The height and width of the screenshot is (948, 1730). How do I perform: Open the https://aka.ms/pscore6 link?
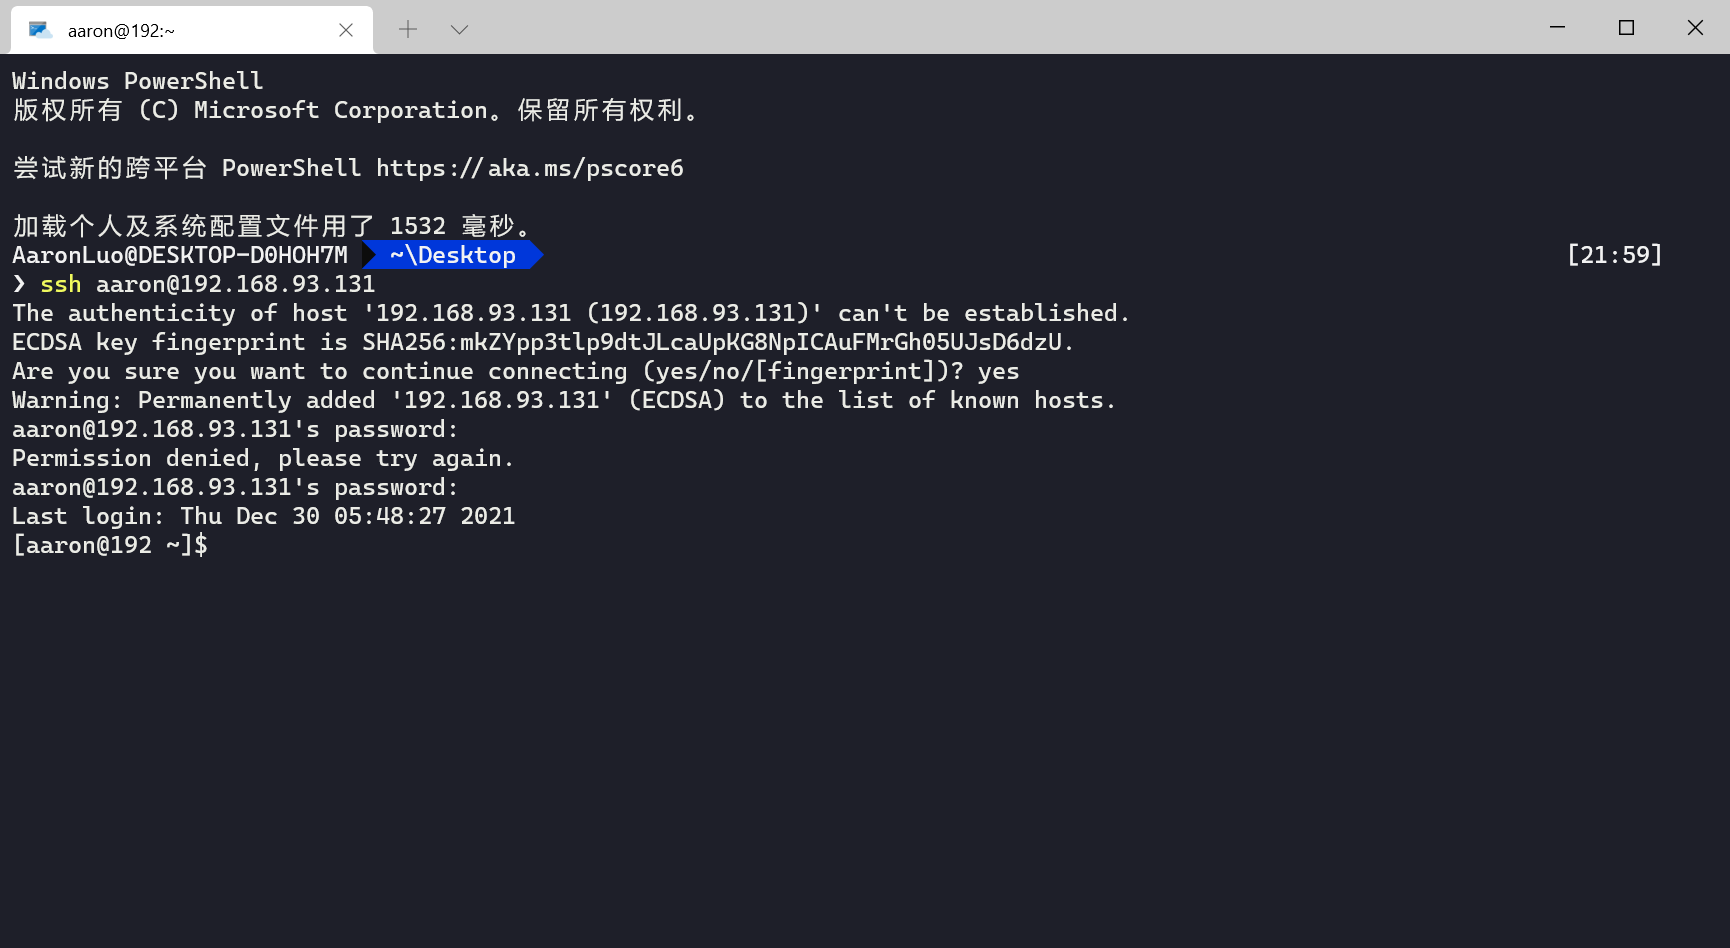pyautogui.click(x=529, y=168)
